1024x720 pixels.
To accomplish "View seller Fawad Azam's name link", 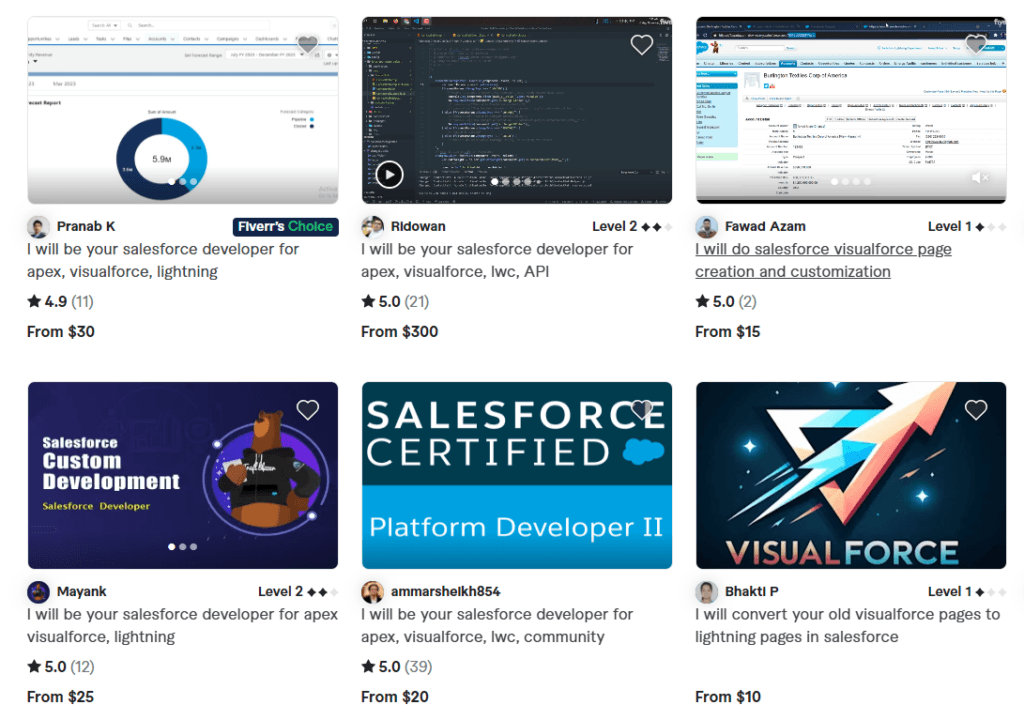I will [765, 226].
